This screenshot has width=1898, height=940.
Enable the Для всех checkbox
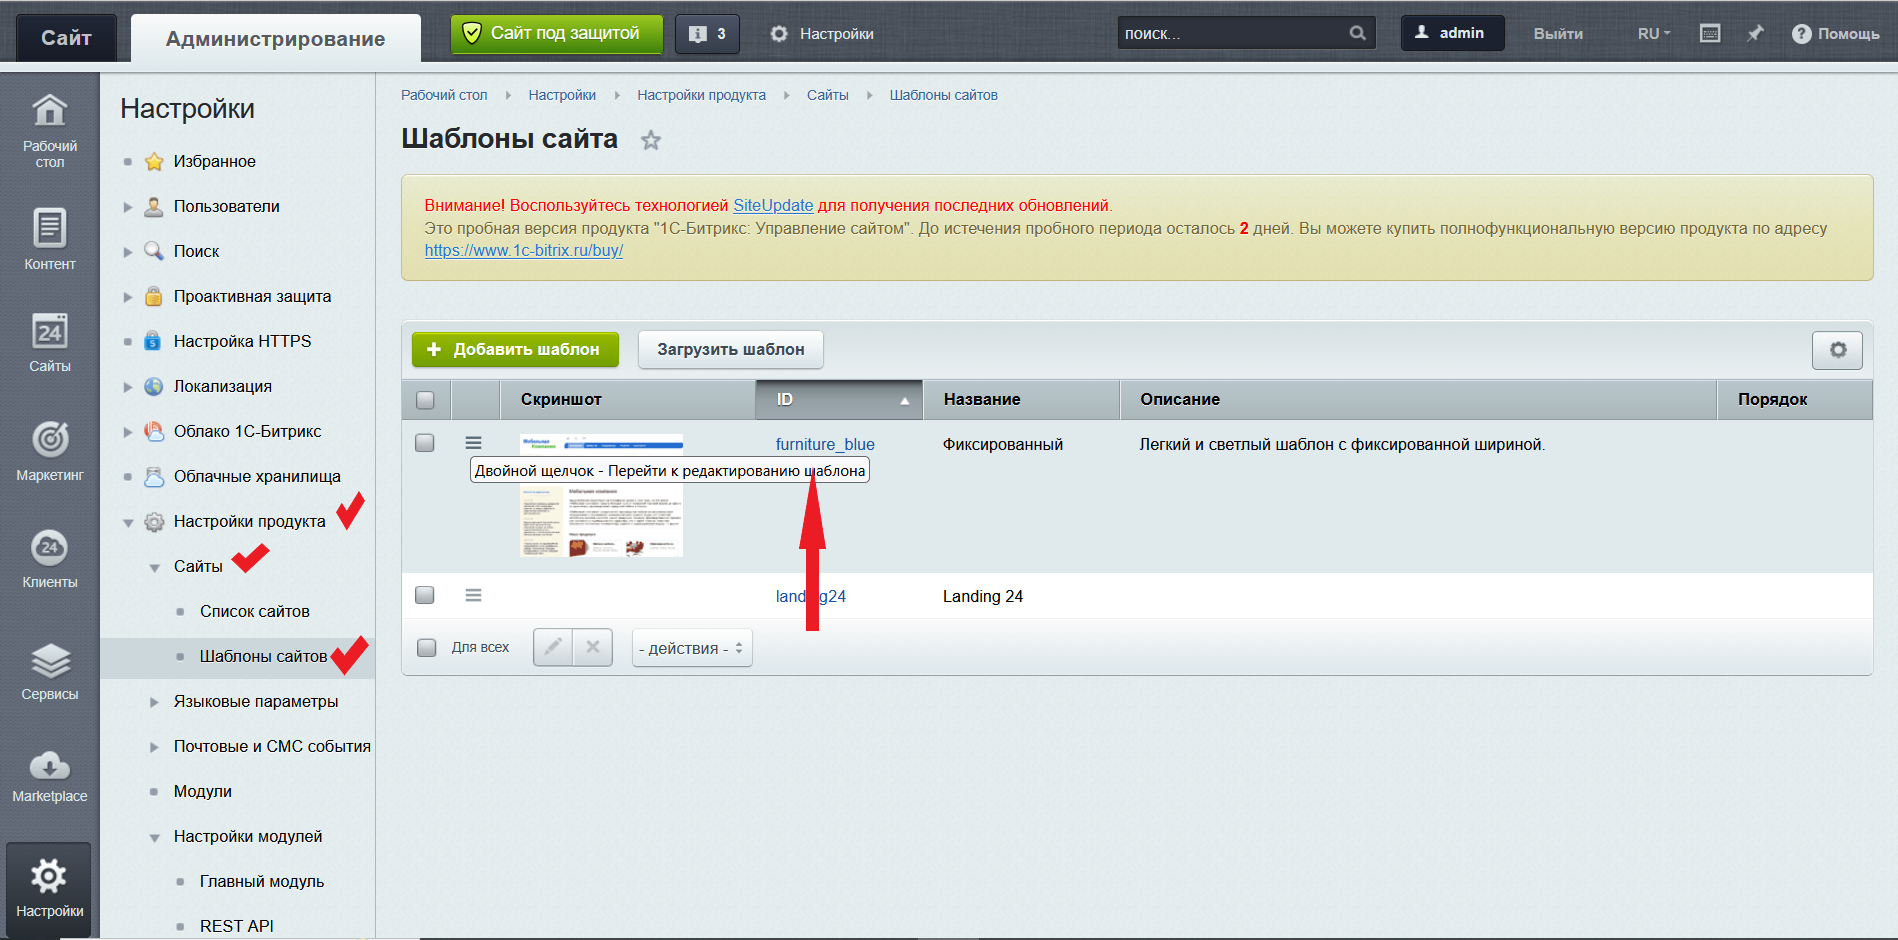coord(427,647)
